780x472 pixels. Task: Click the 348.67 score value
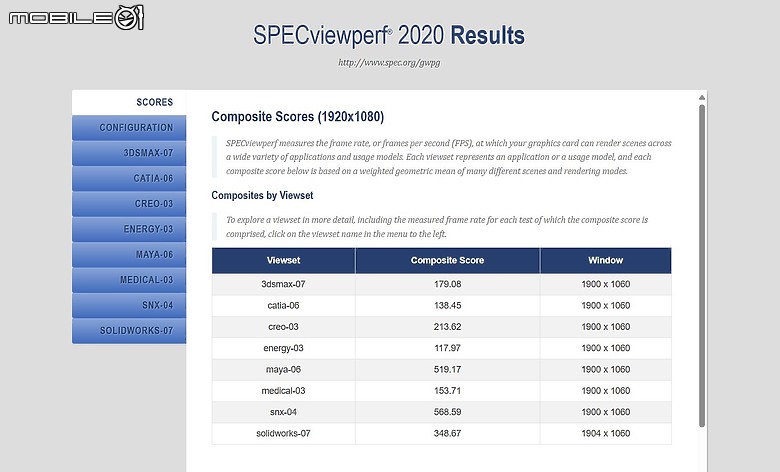[448, 434]
